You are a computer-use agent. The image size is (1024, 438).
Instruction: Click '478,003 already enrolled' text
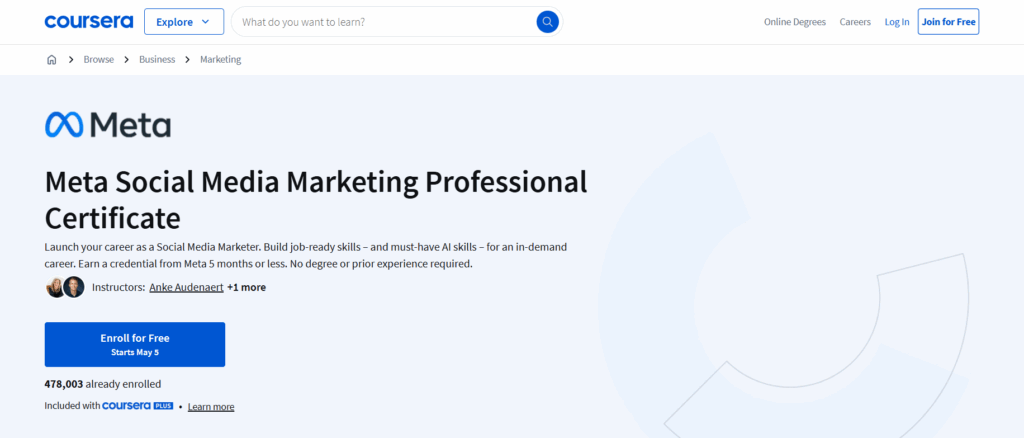coord(103,384)
